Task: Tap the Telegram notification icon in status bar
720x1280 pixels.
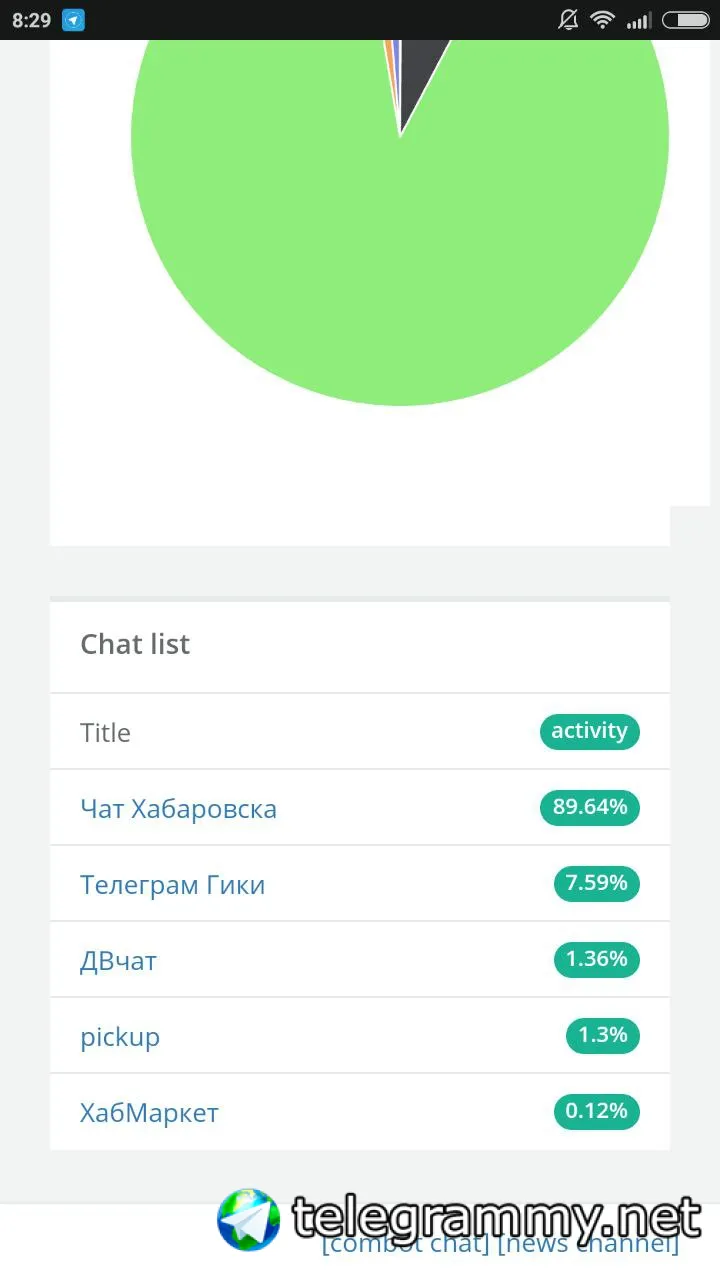Action: (73, 20)
